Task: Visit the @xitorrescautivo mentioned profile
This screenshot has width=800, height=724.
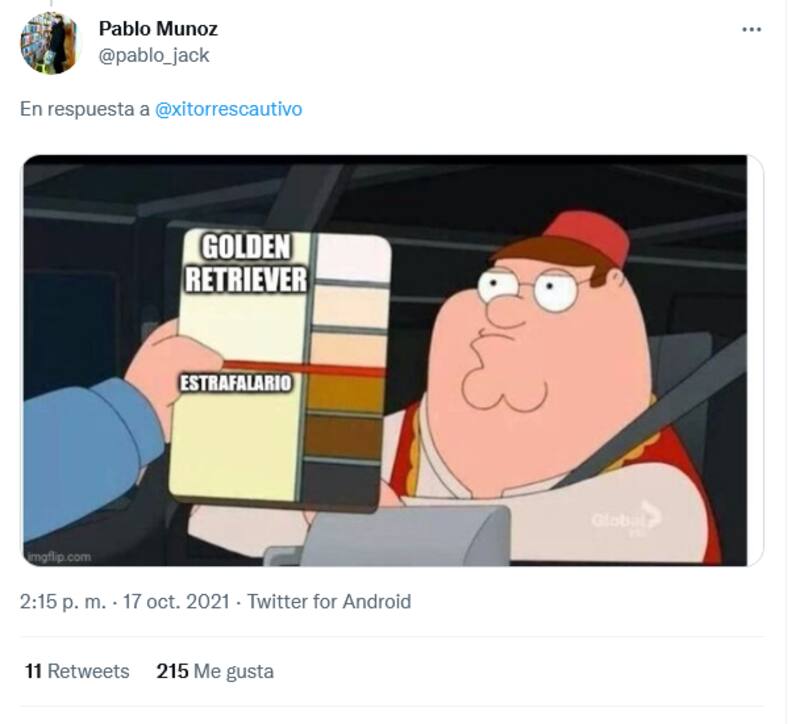Action: tap(228, 109)
